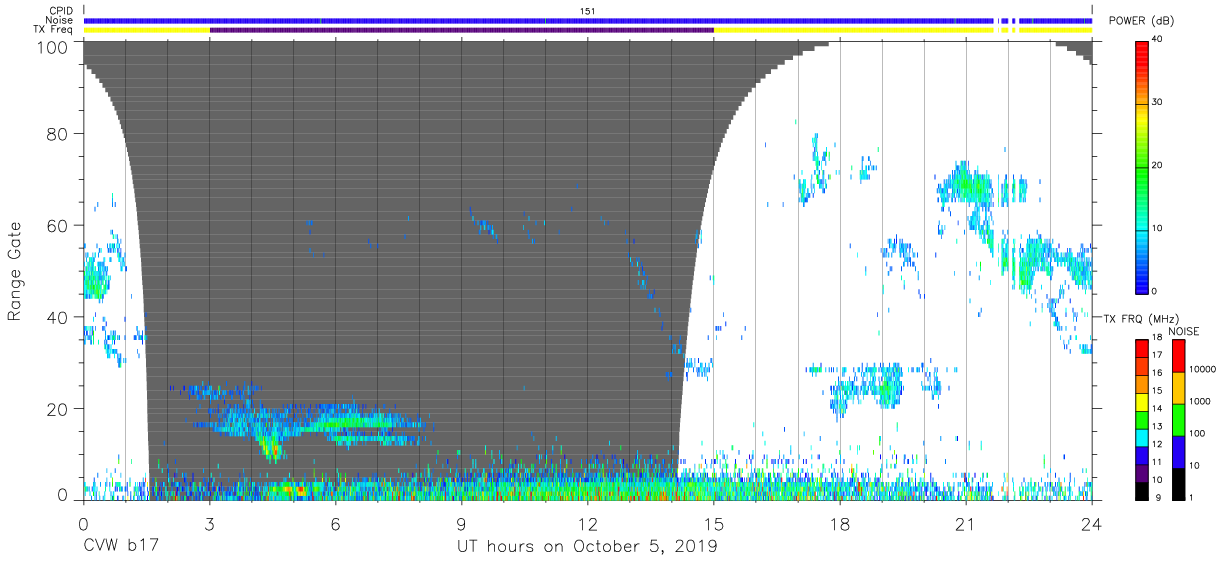
Task: Click noise legend label '1000'
Action: point(1199,400)
